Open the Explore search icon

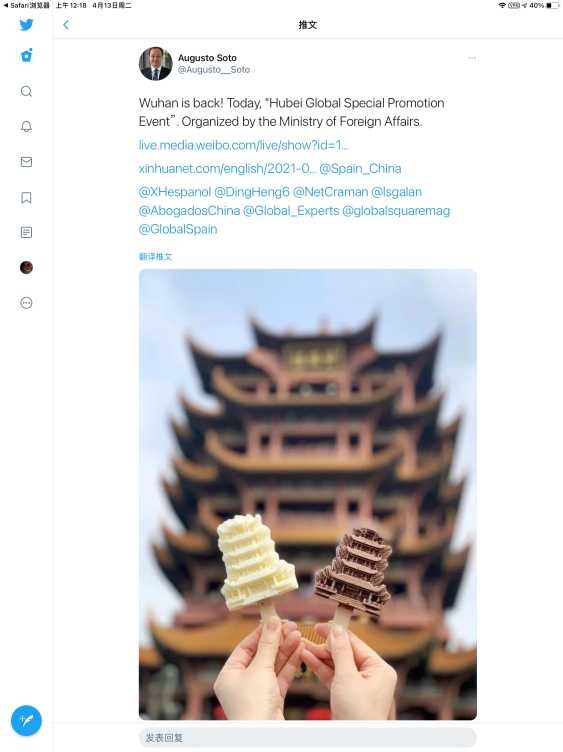click(x=26, y=91)
